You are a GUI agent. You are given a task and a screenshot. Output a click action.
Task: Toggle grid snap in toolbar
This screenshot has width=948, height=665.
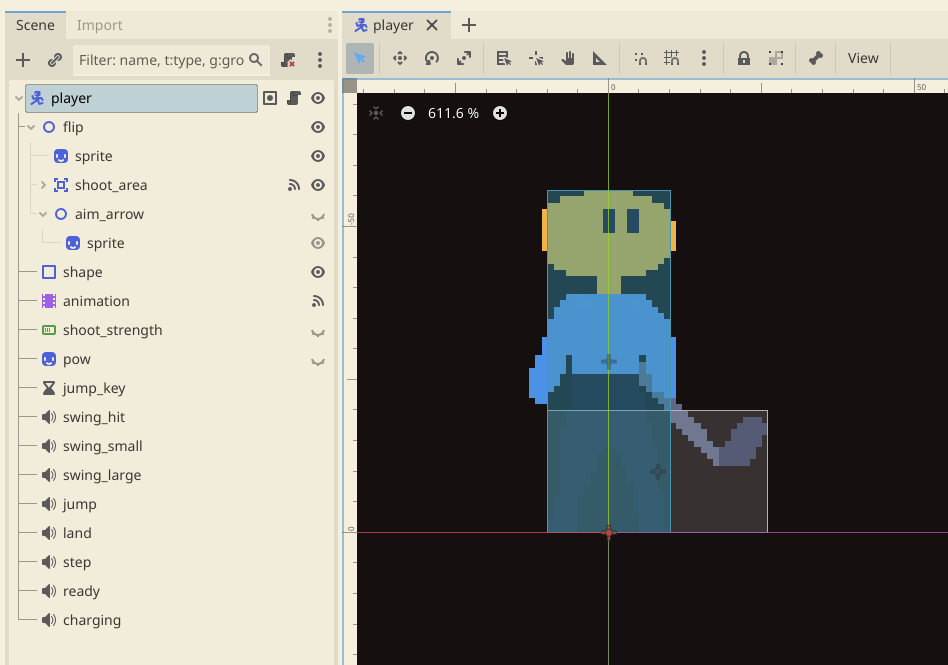point(672,58)
